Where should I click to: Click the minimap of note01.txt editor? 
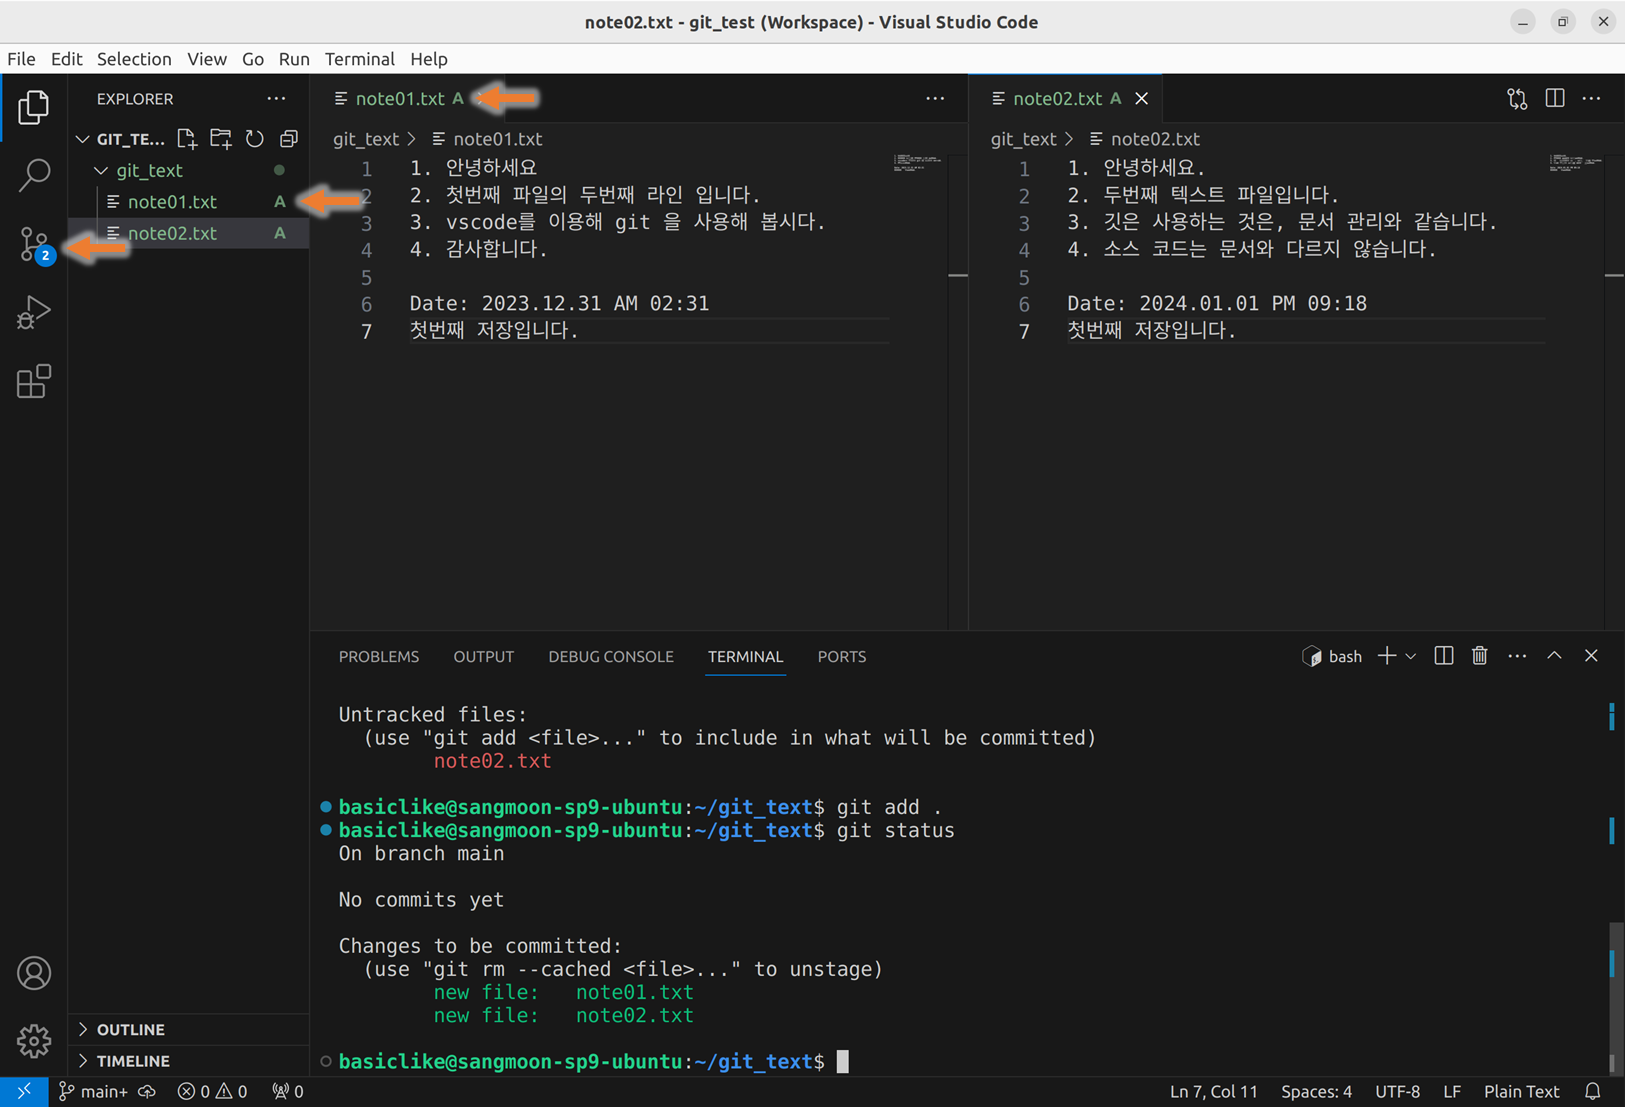[x=917, y=164]
